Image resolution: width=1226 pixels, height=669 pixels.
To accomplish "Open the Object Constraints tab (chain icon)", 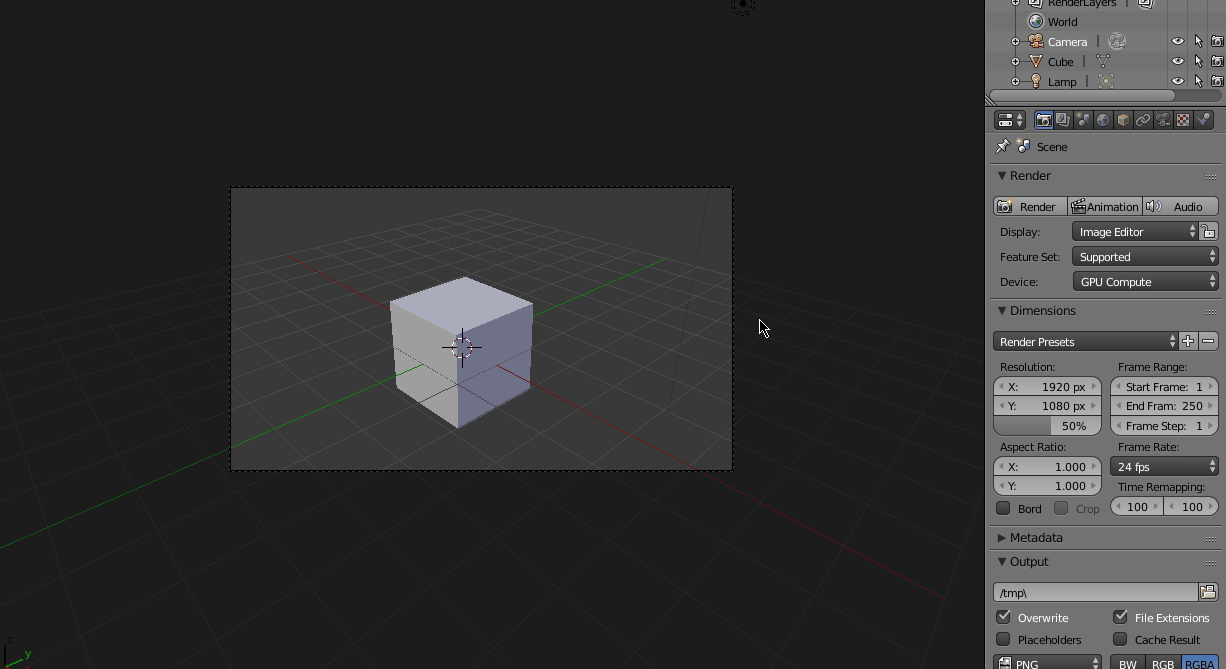I will (1143, 119).
